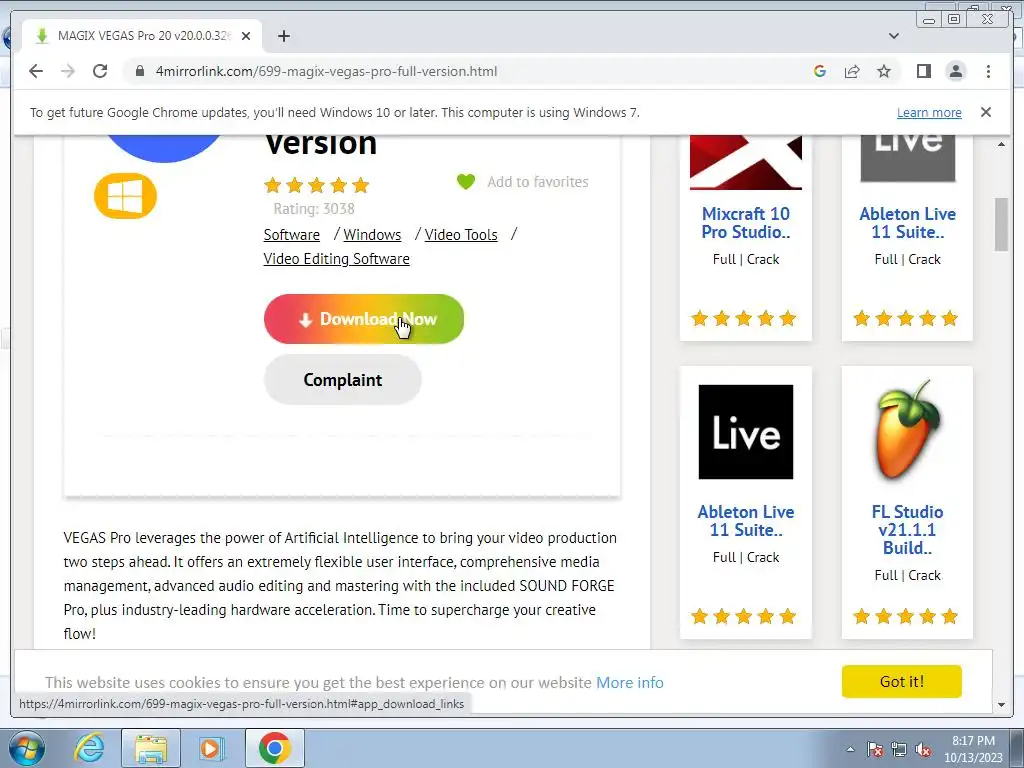Open a new tab with plus button

tap(283, 36)
